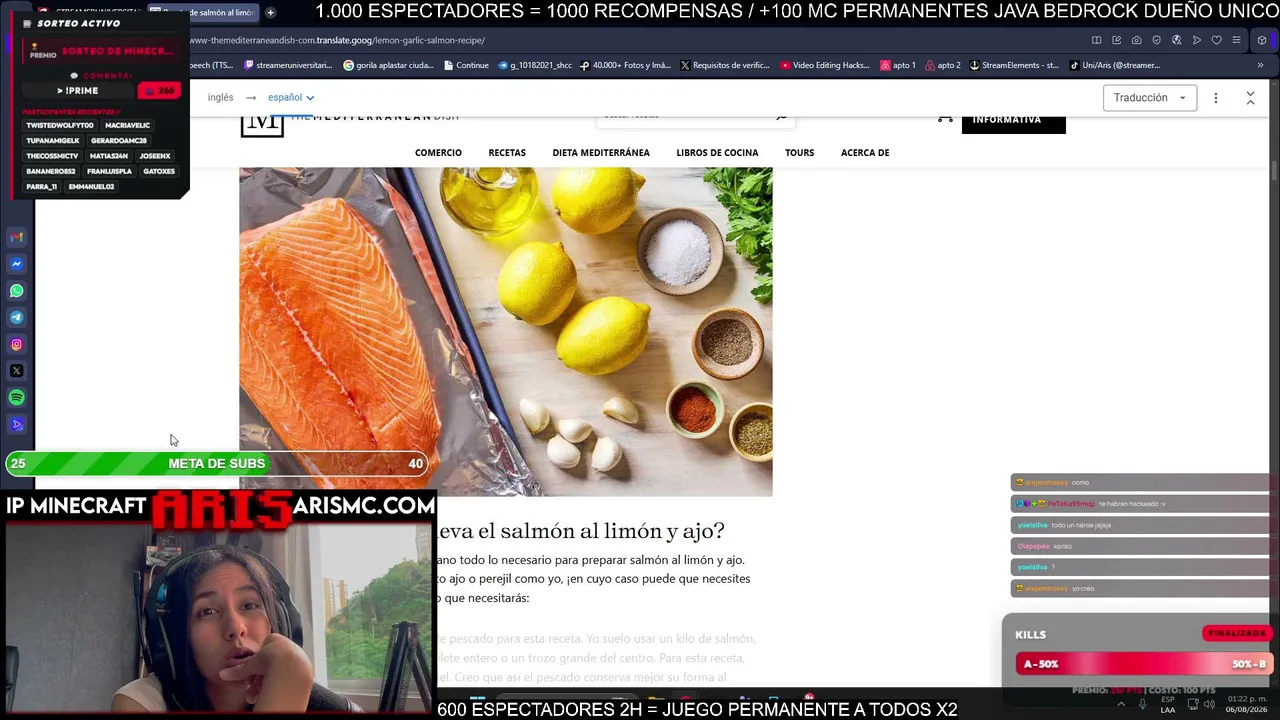Take a snapshot with the camera icon
1280x720 pixels.
point(1137,40)
